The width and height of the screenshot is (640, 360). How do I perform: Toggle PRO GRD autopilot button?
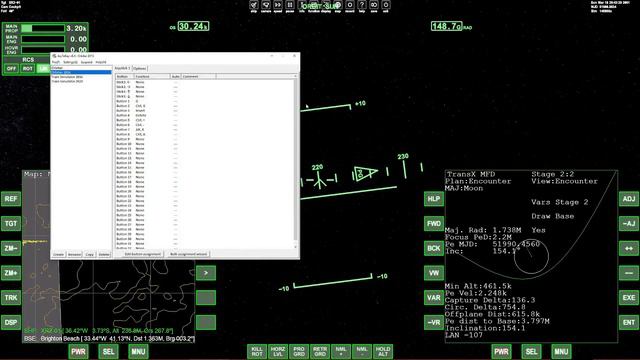pyautogui.click(x=299, y=351)
